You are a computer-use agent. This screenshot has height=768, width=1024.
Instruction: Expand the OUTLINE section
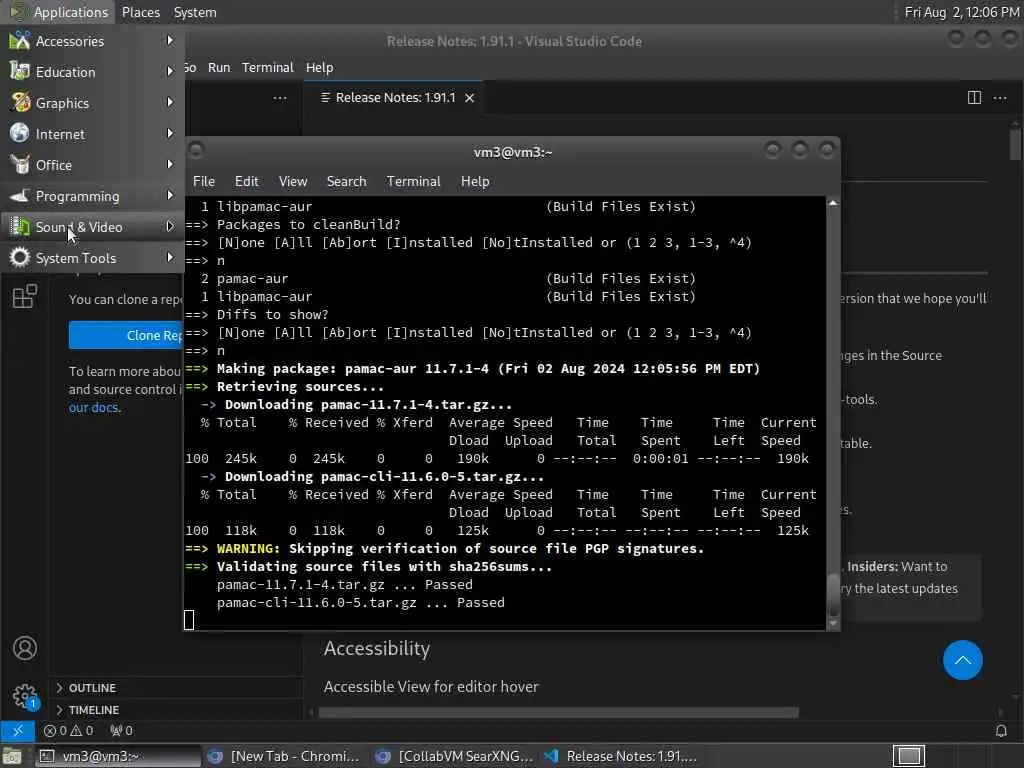(176, 688)
